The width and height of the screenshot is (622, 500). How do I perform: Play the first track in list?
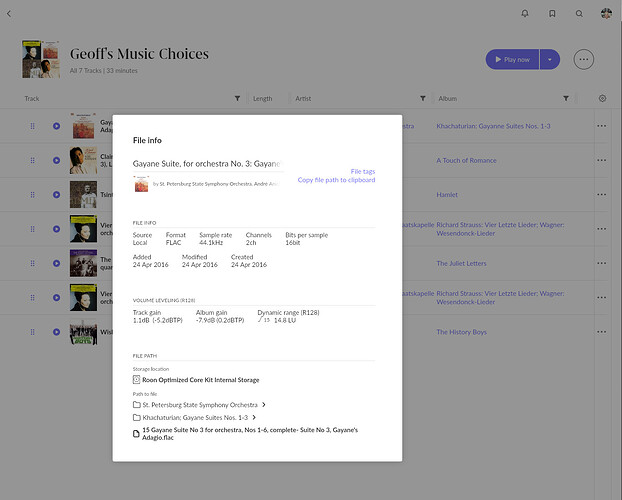pos(56,126)
